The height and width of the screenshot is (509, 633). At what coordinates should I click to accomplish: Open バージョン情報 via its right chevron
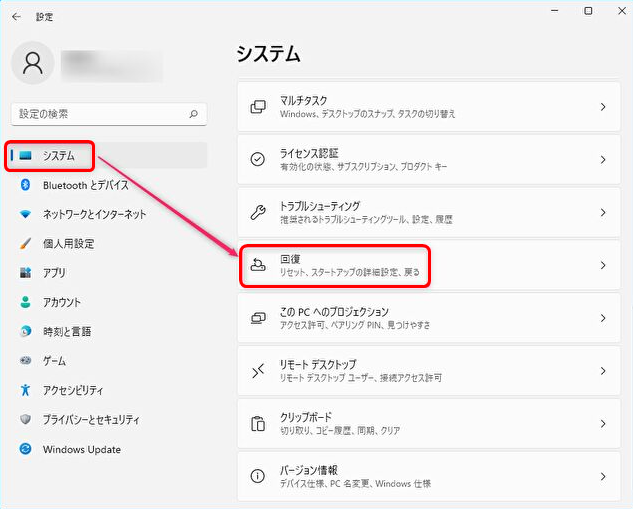[x=603, y=477]
